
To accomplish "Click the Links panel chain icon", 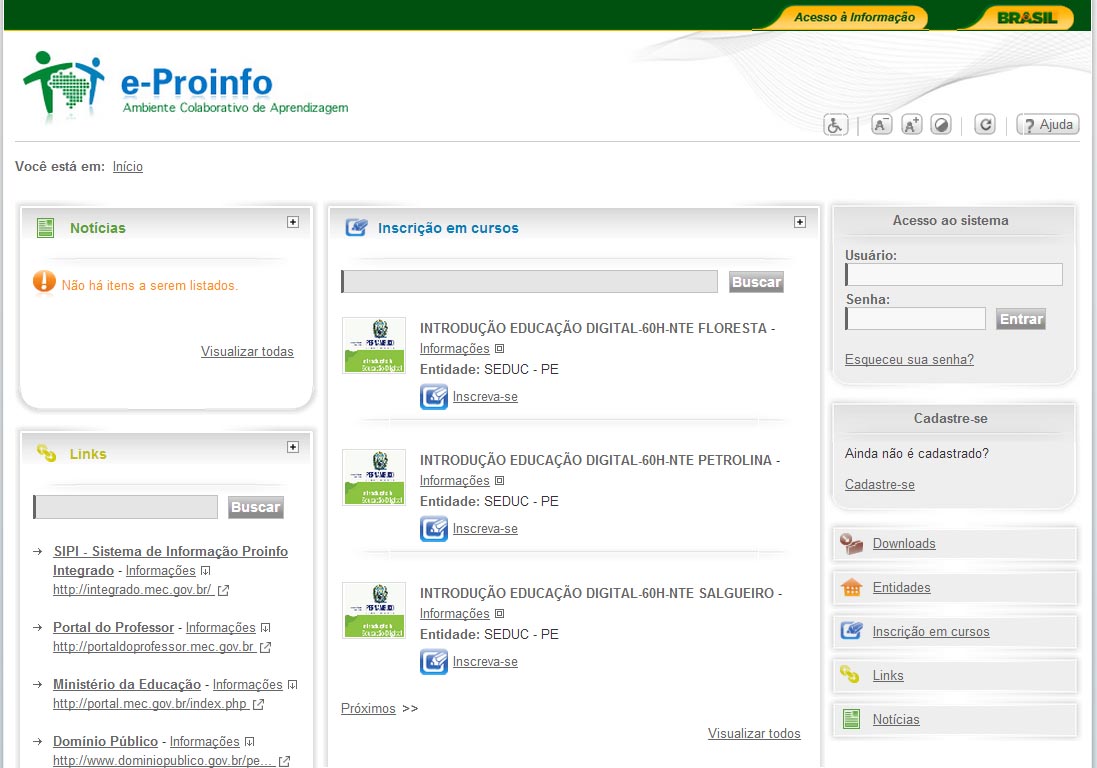I will click(x=46, y=453).
